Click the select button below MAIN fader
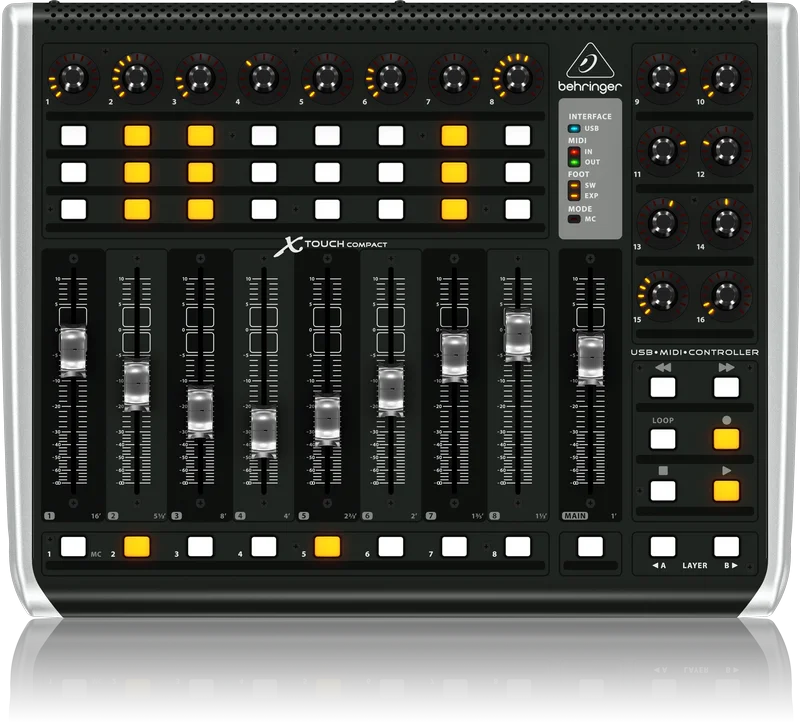 tap(590, 546)
